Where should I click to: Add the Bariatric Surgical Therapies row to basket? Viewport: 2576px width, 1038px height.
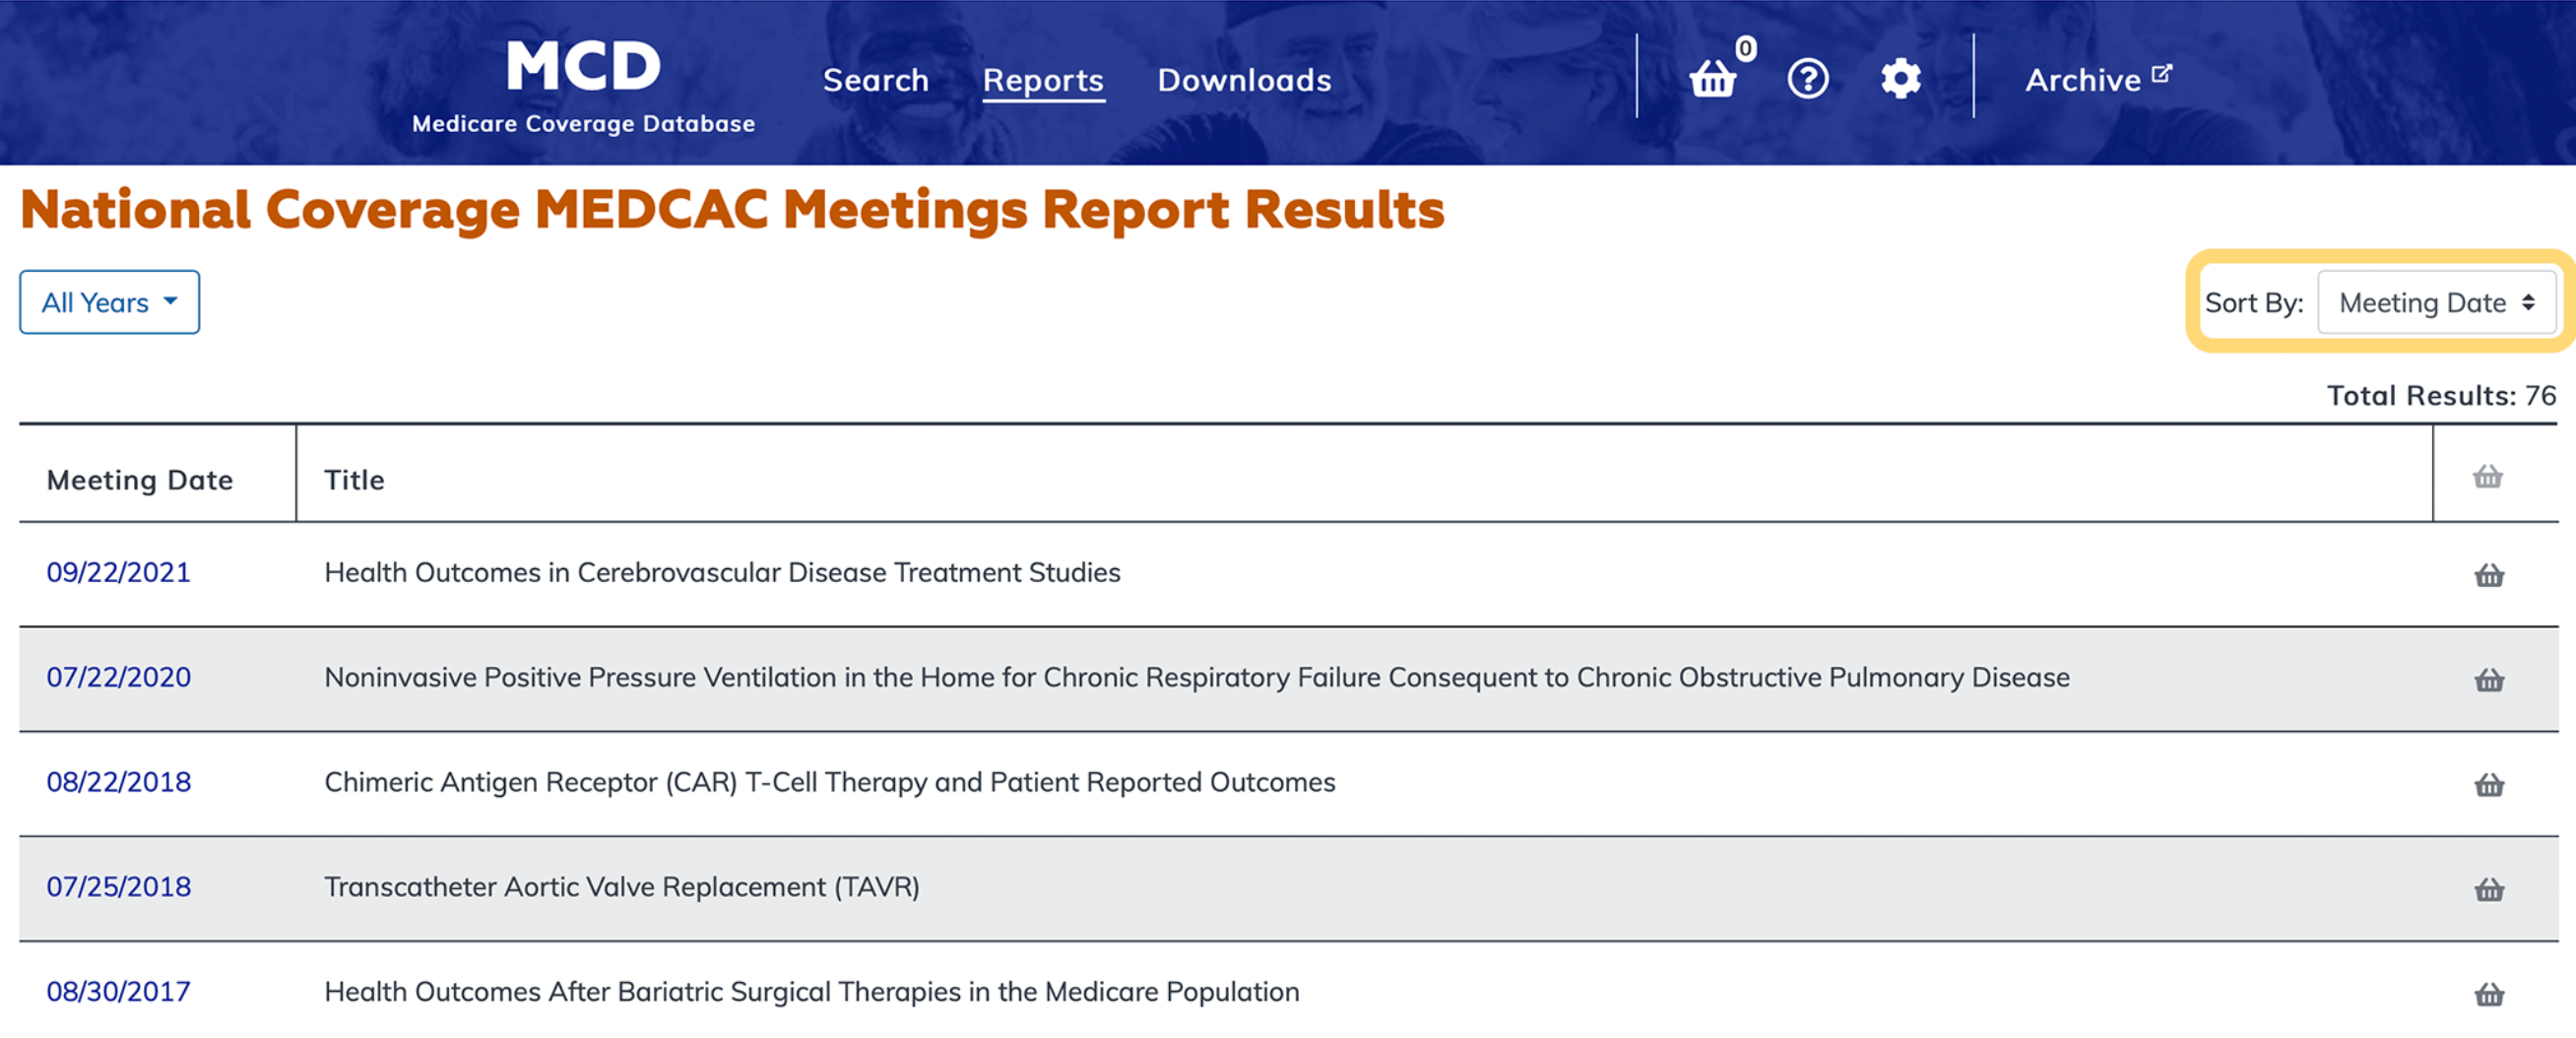click(x=2488, y=994)
